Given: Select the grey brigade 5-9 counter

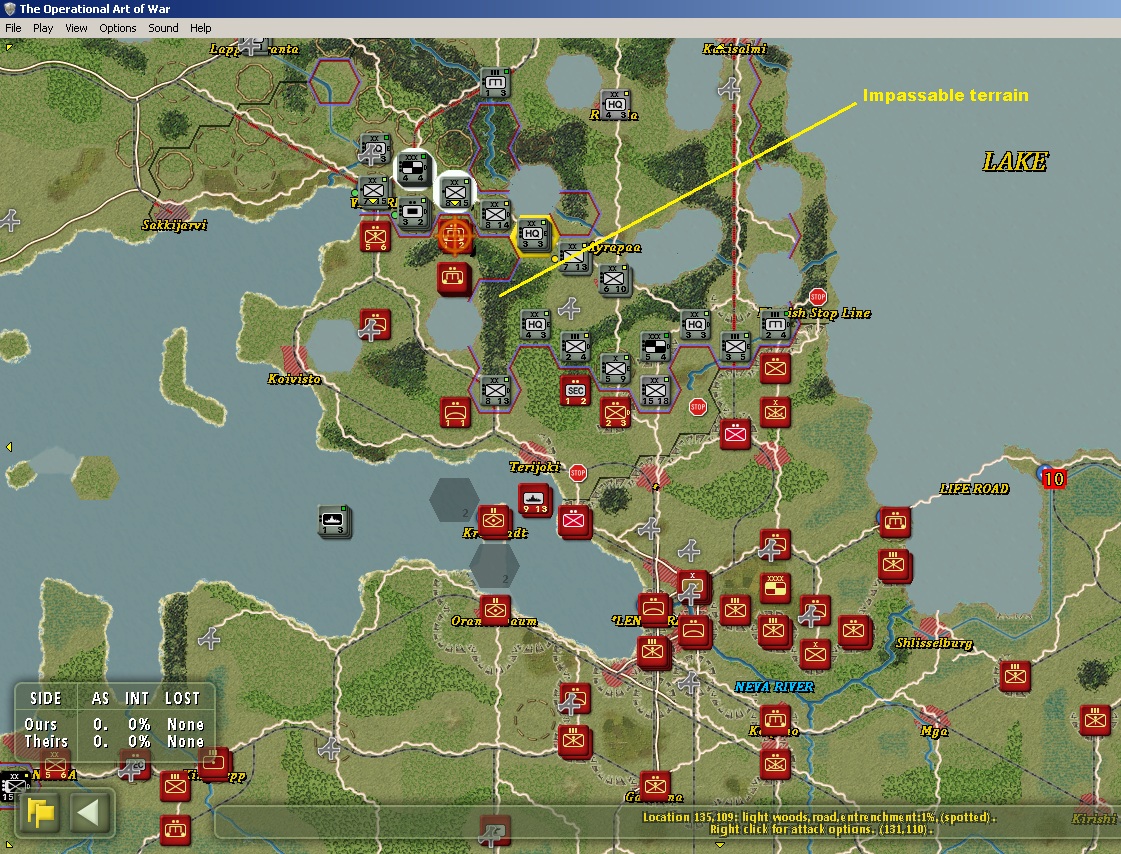Looking at the screenshot, I should pos(615,369).
